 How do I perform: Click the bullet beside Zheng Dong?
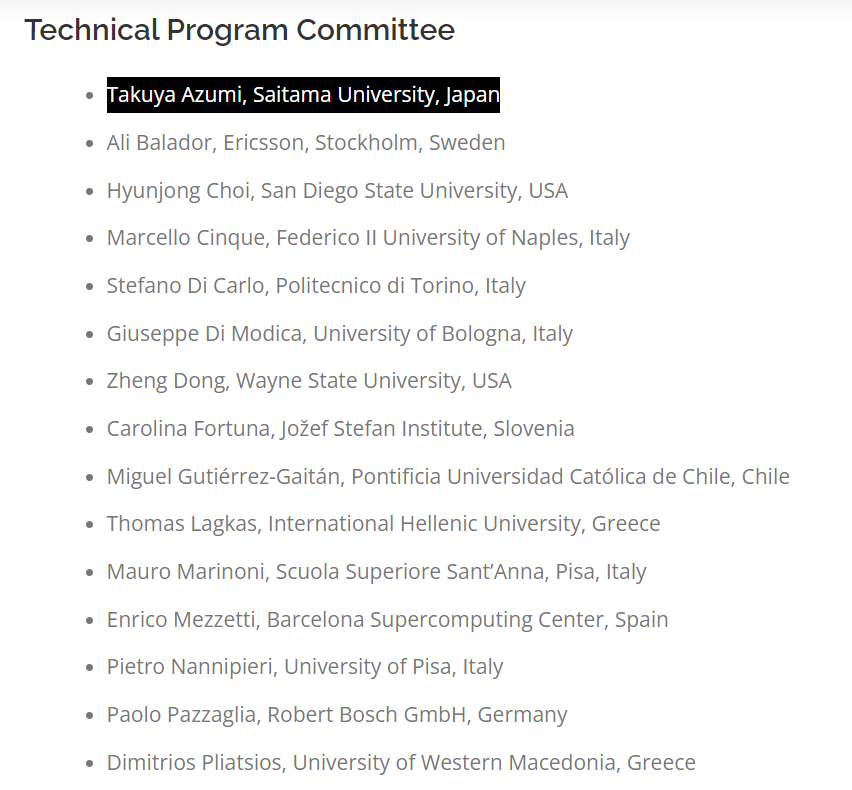(x=90, y=382)
